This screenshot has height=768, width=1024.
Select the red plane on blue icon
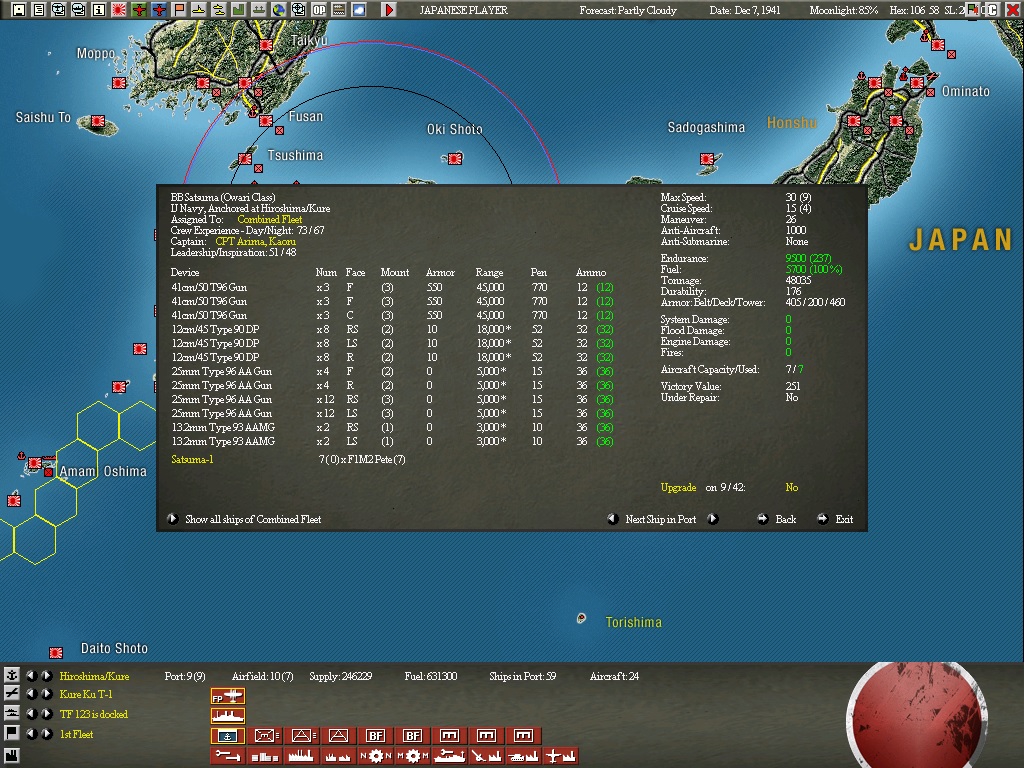(159, 10)
